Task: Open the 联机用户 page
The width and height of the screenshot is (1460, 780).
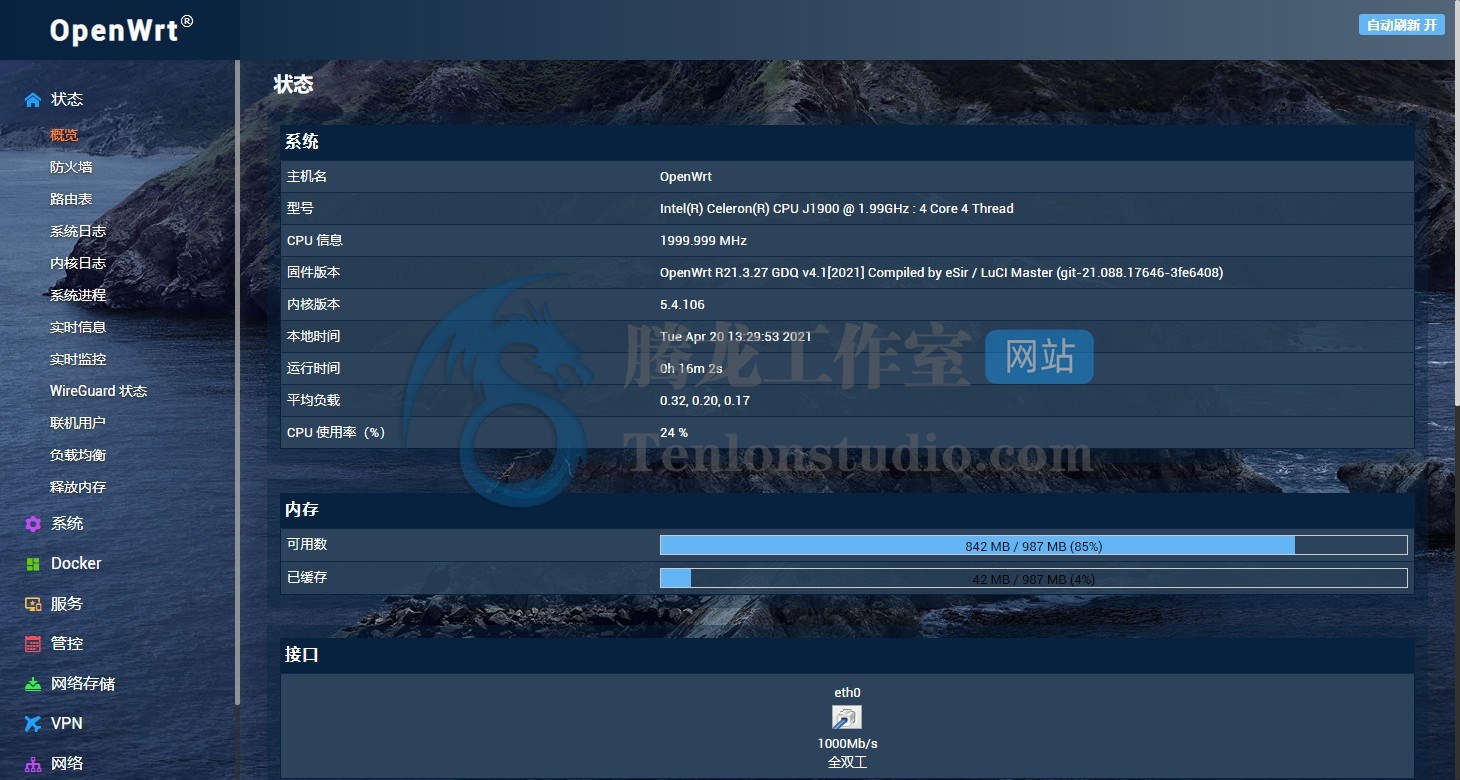Action: tap(78, 423)
